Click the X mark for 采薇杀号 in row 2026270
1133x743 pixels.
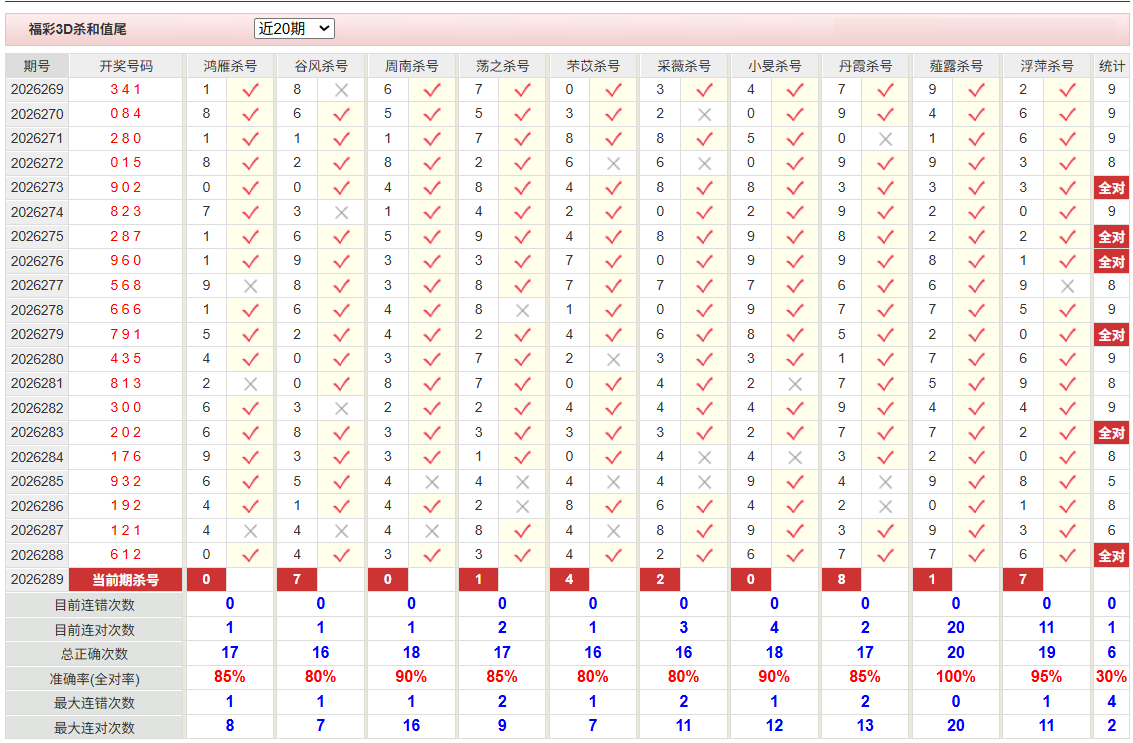705,114
